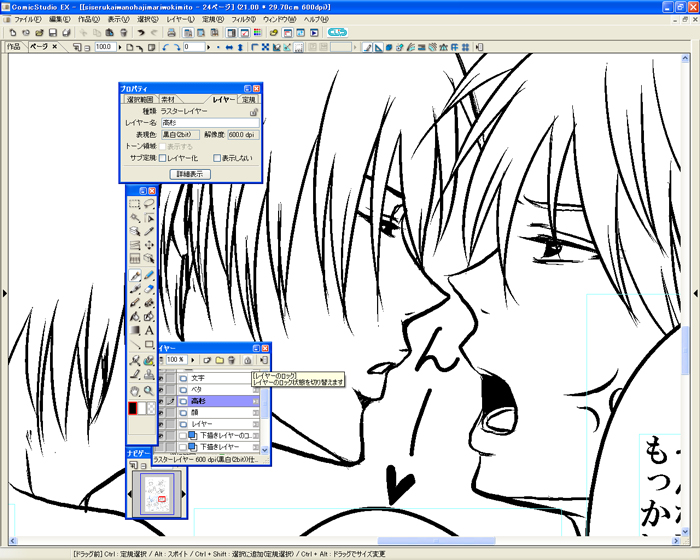Select the hand pan tool
The width and height of the screenshot is (700, 560).
click(134, 391)
